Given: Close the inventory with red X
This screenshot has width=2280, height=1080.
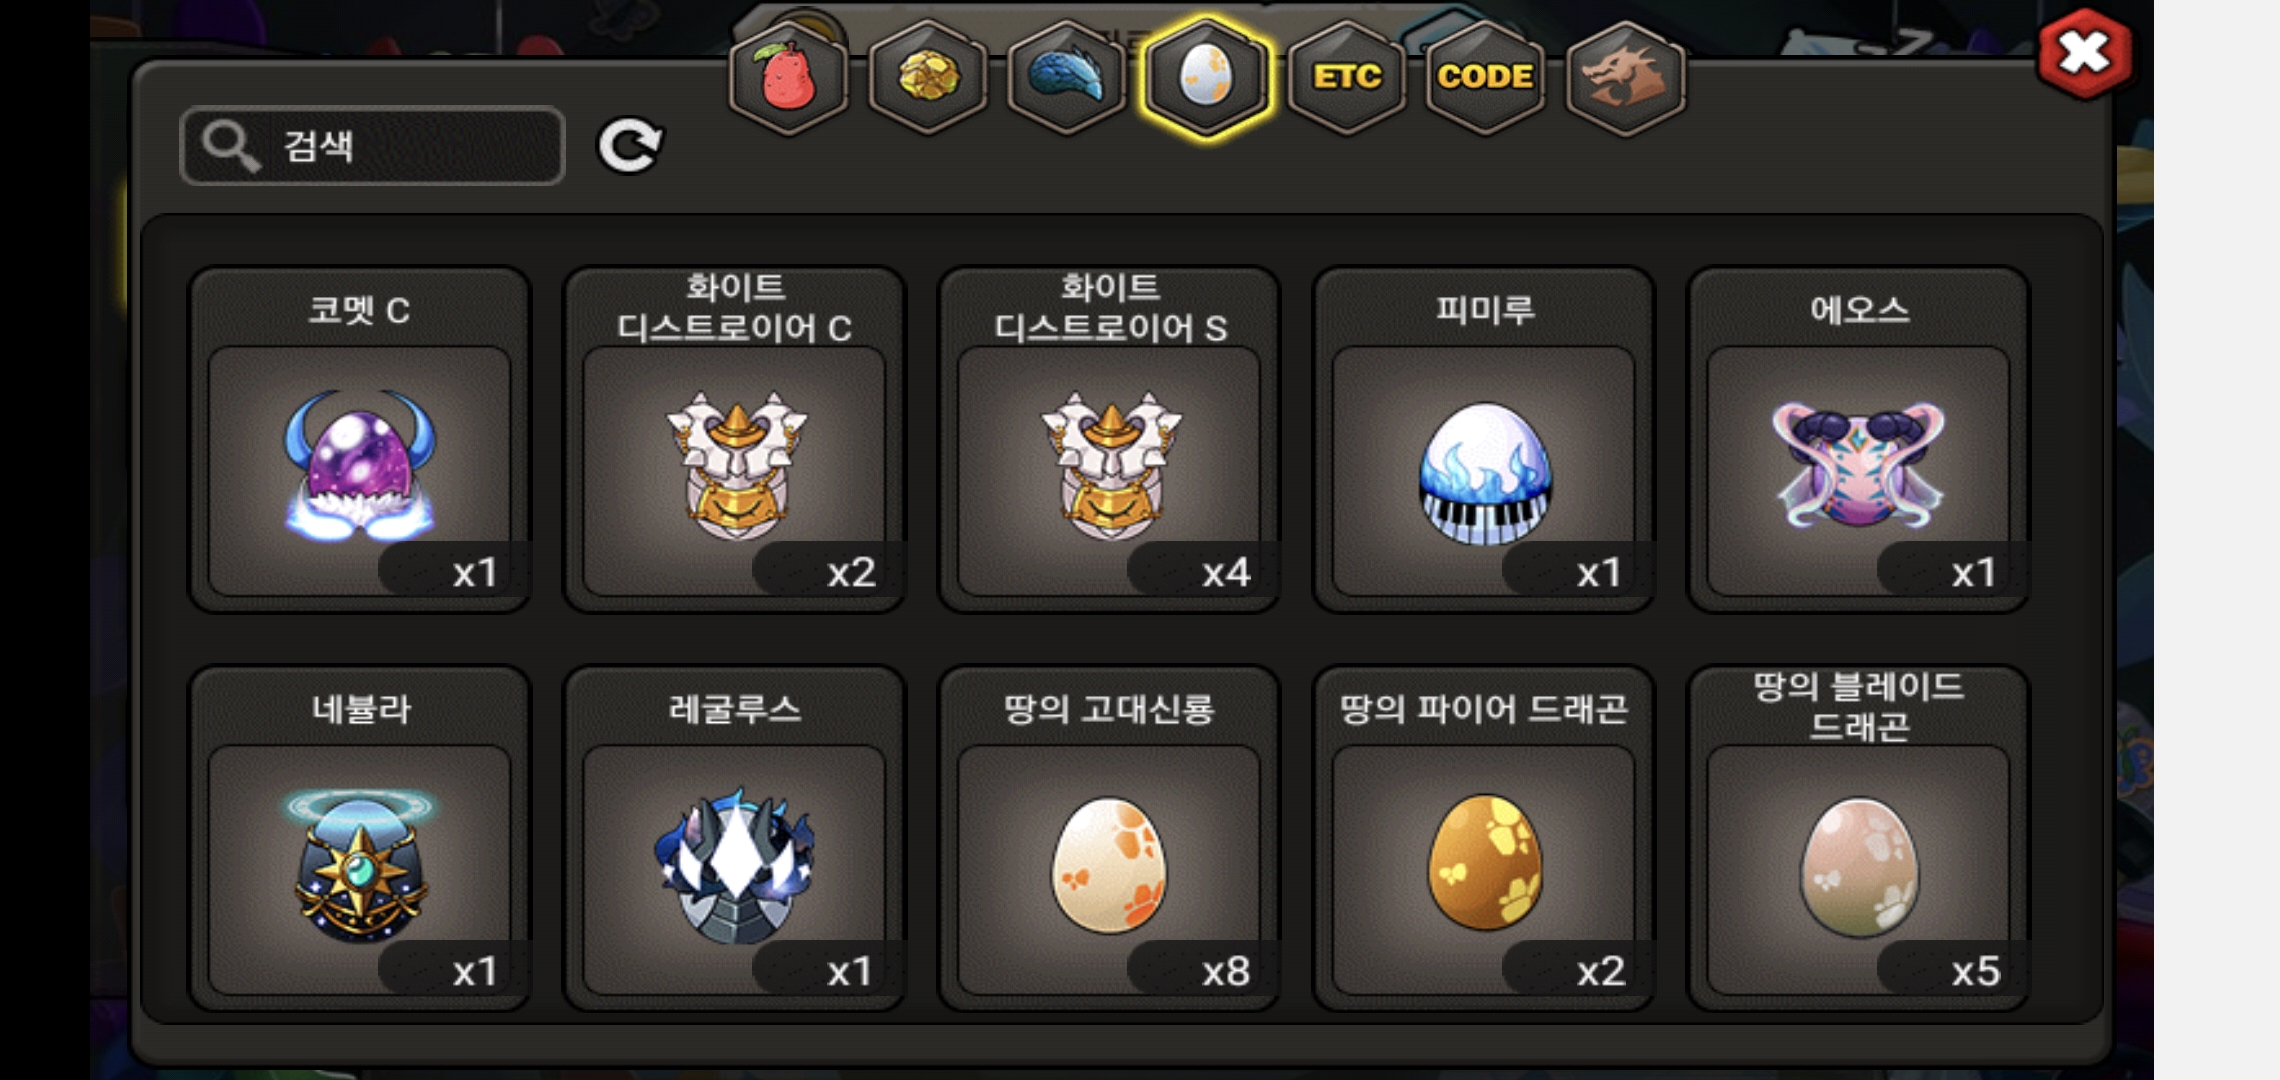Looking at the screenshot, I should point(2085,53).
